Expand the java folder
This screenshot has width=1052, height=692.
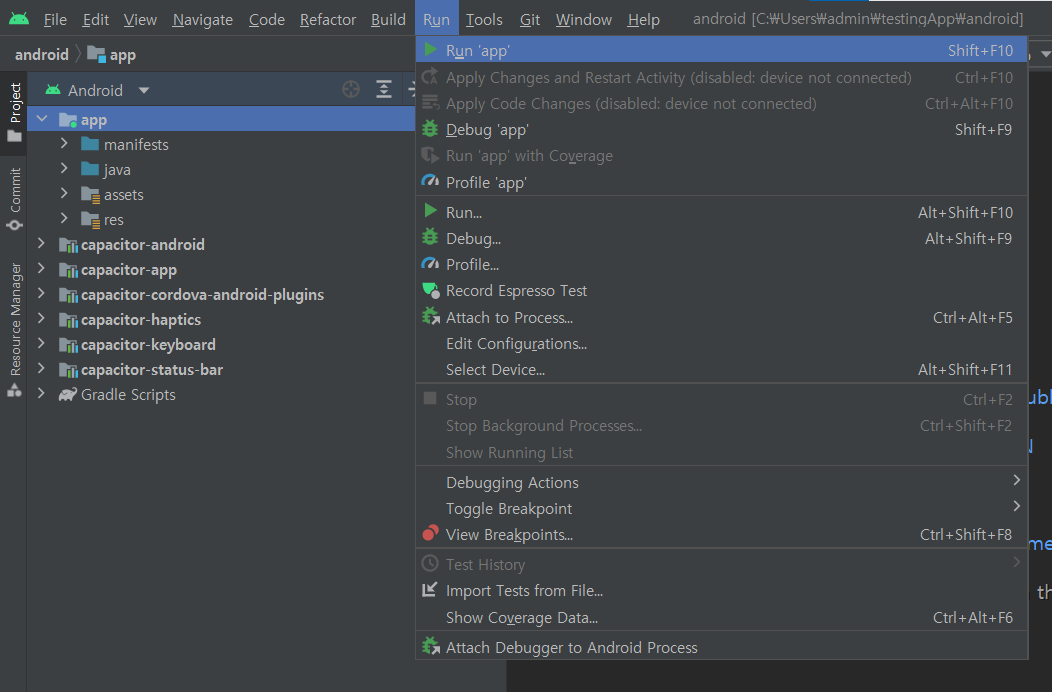tap(64, 168)
